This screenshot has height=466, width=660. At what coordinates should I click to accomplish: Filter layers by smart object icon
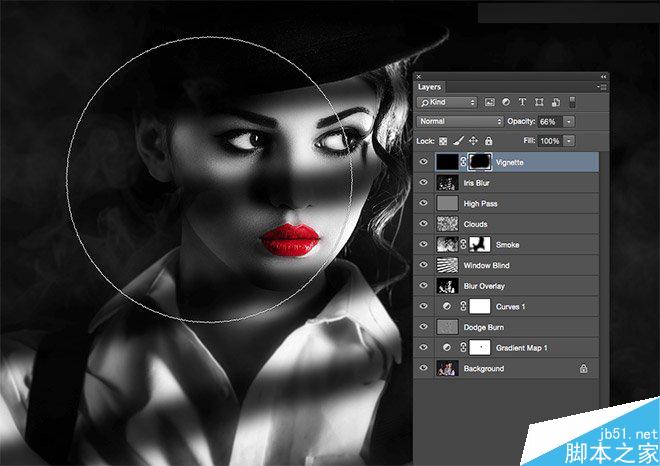click(x=556, y=102)
